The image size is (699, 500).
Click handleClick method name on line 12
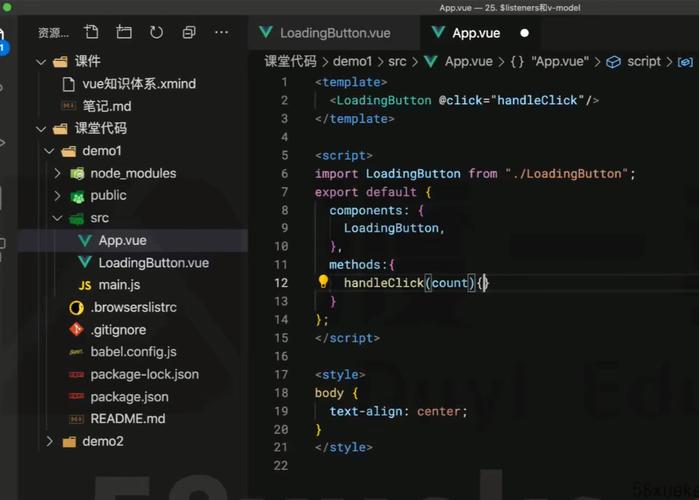point(384,283)
